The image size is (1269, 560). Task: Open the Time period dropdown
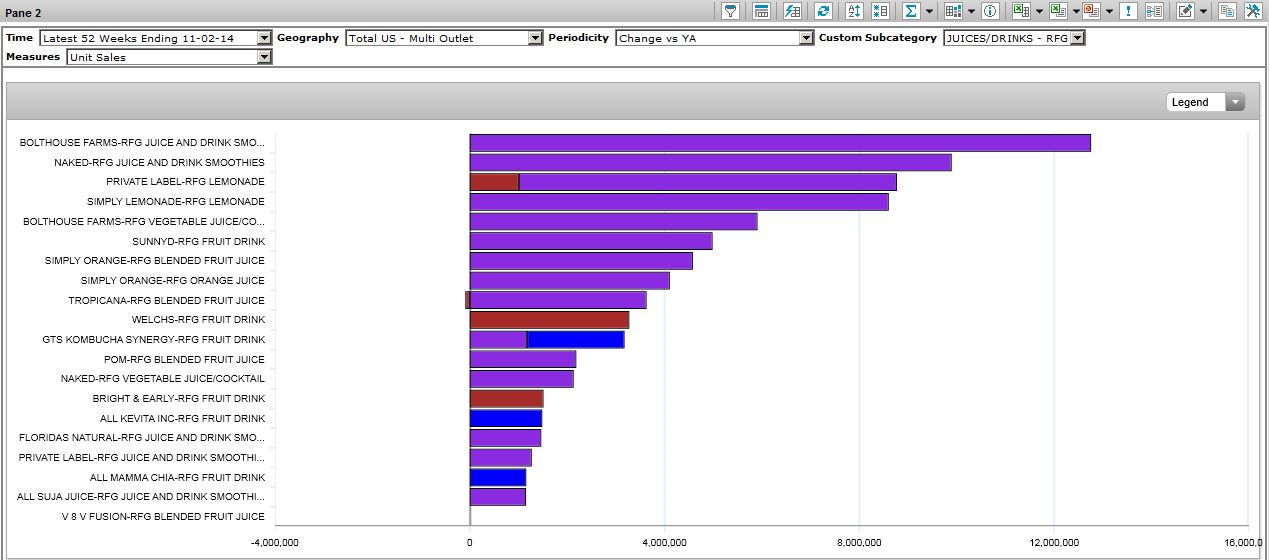click(x=264, y=38)
